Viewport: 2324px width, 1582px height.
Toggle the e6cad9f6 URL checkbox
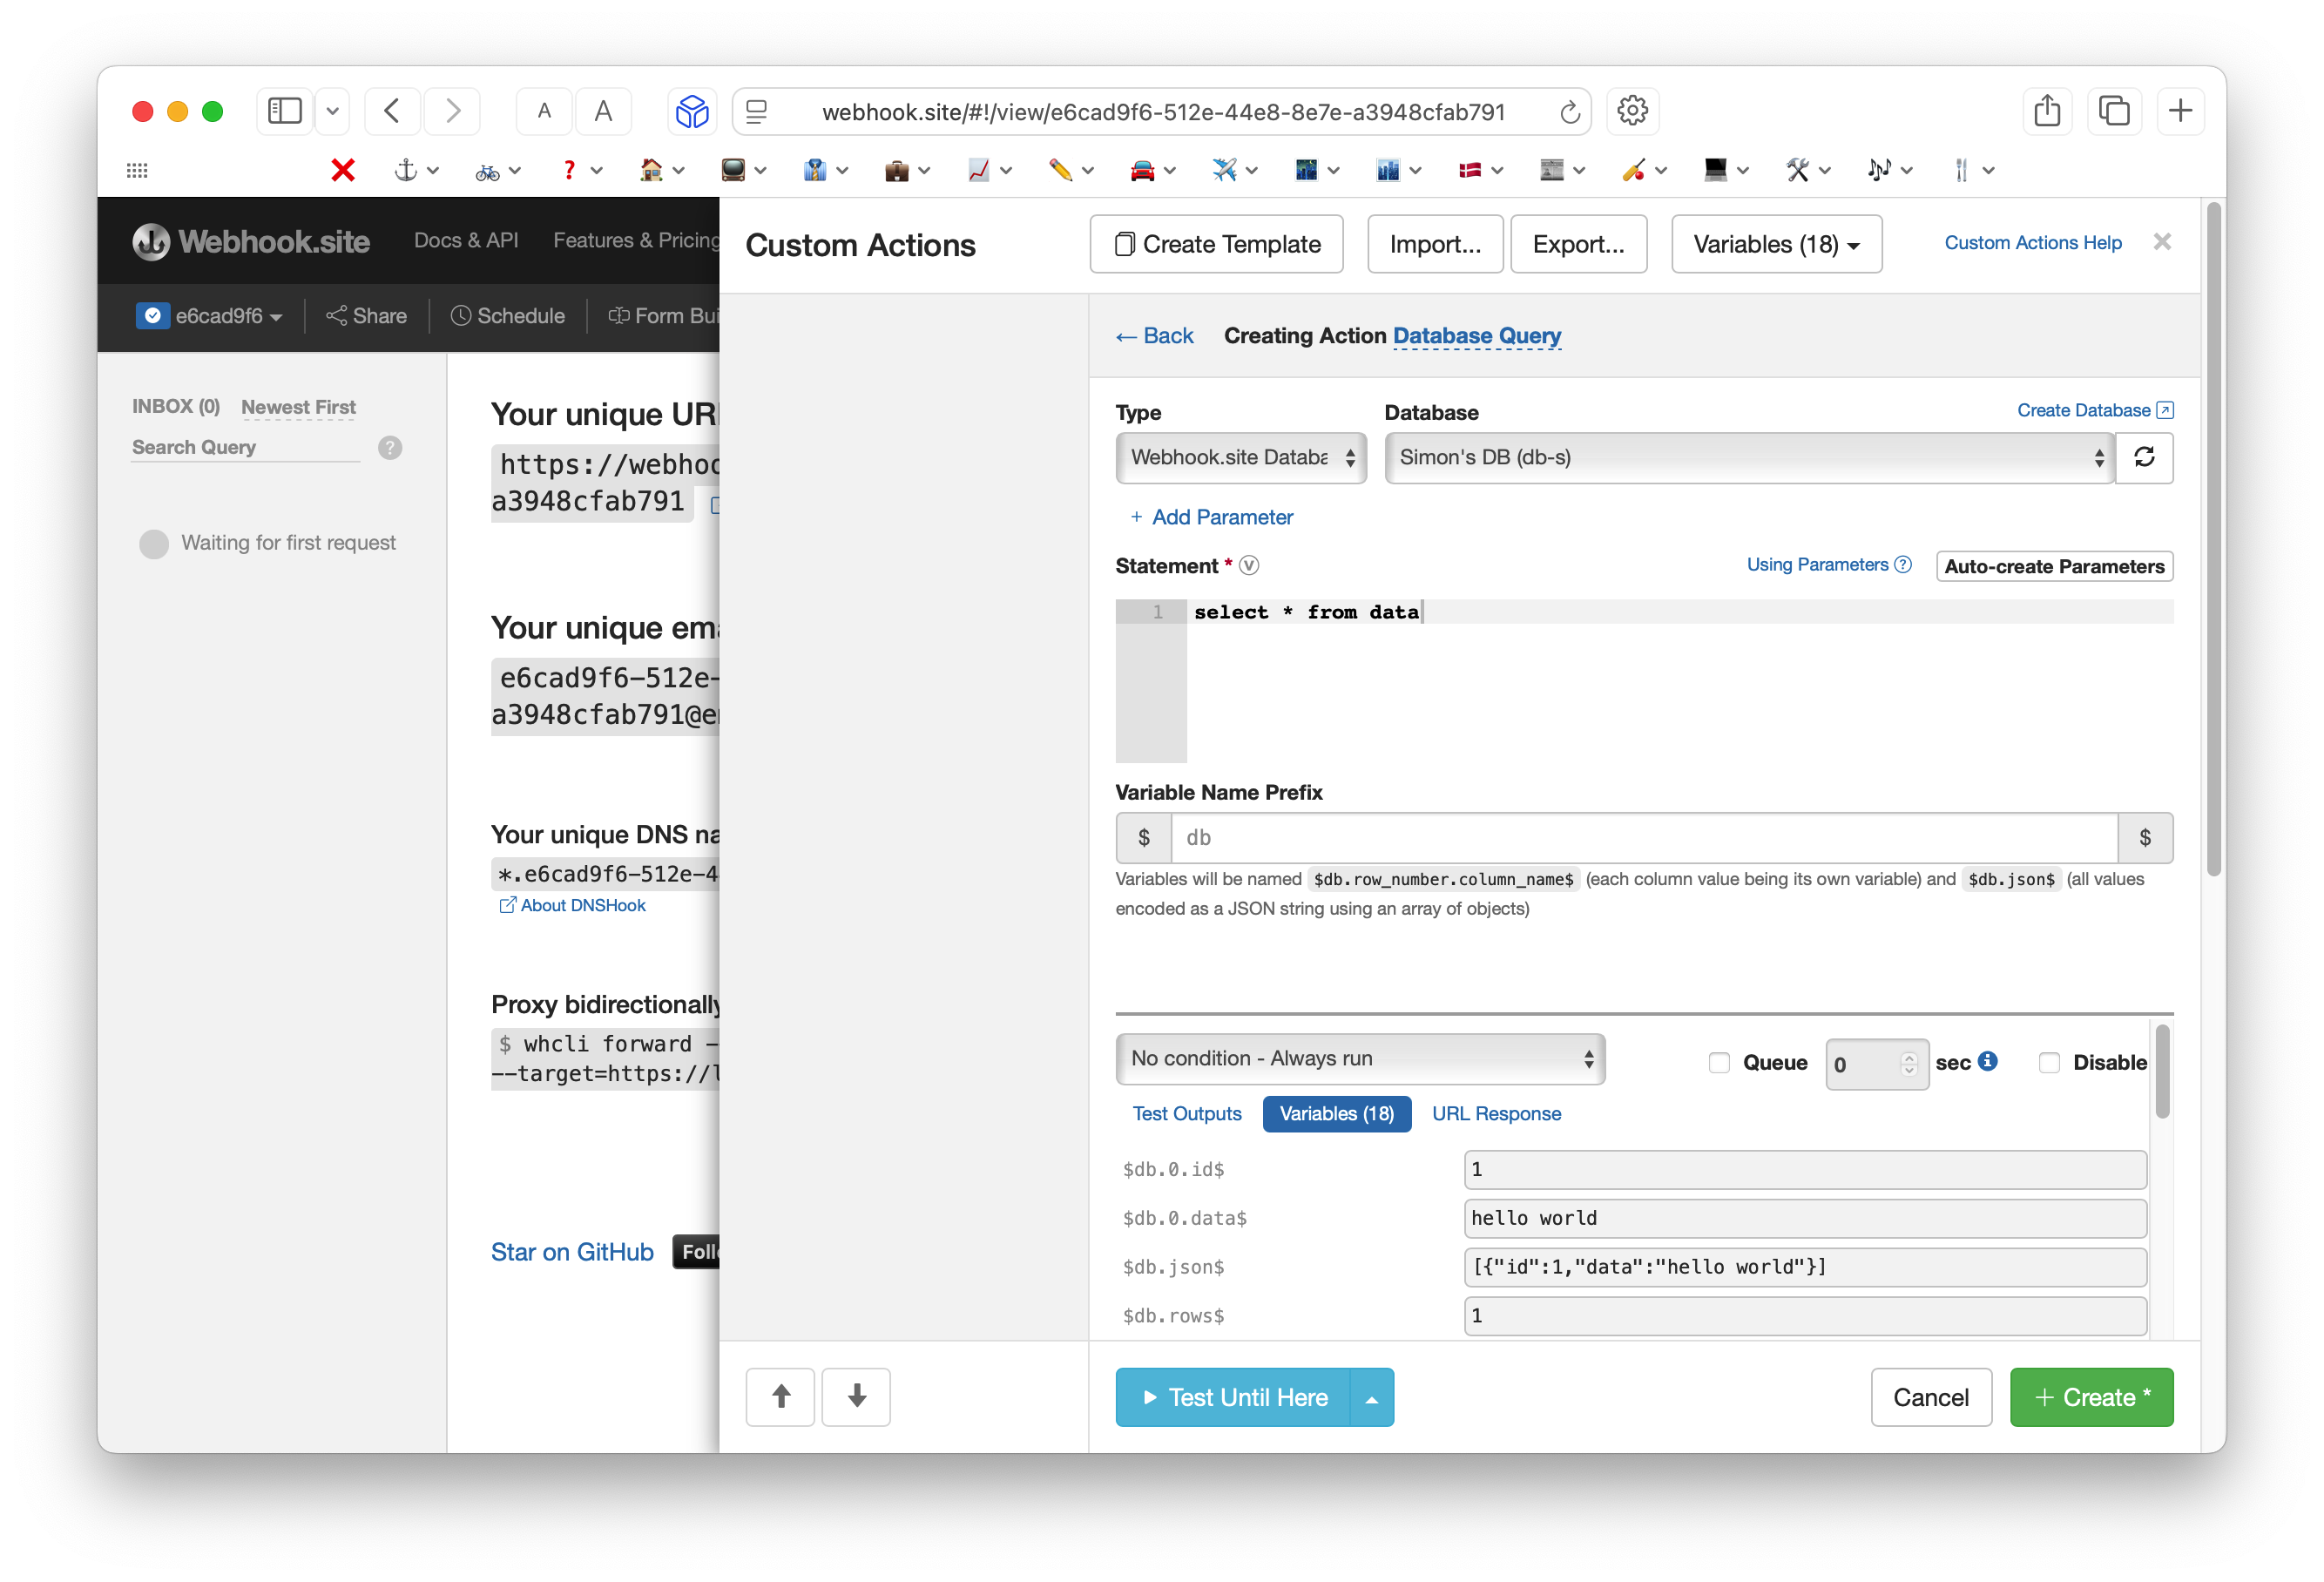[152, 316]
